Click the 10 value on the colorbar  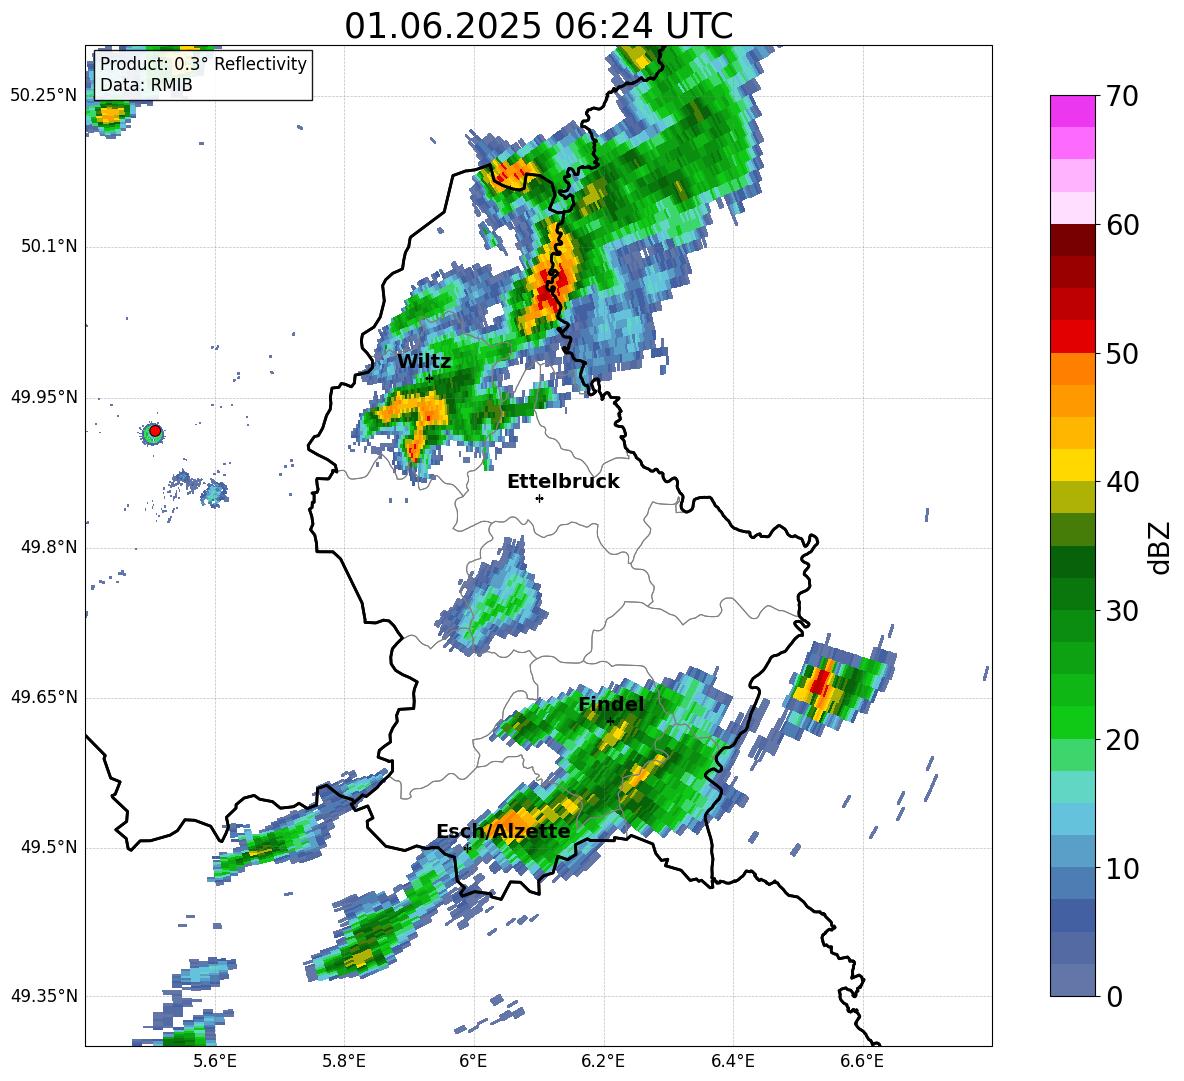tap(1122, 868)
